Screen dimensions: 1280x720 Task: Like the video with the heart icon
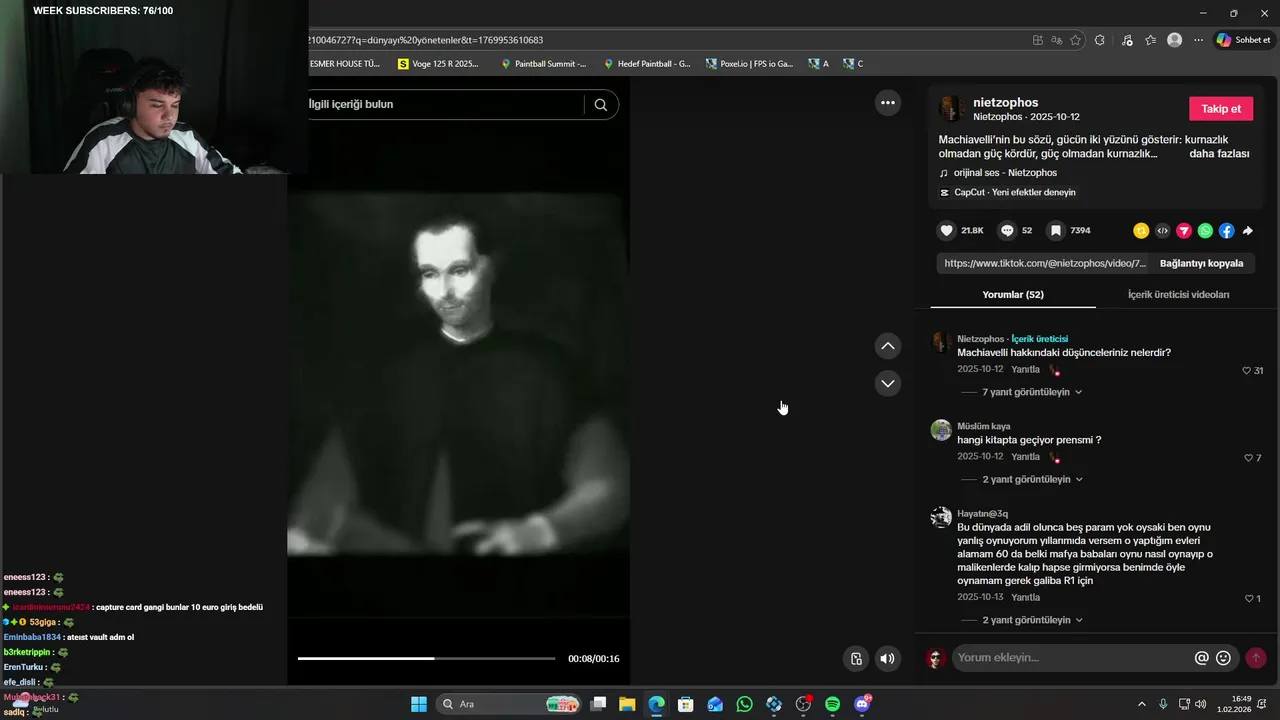946,230
